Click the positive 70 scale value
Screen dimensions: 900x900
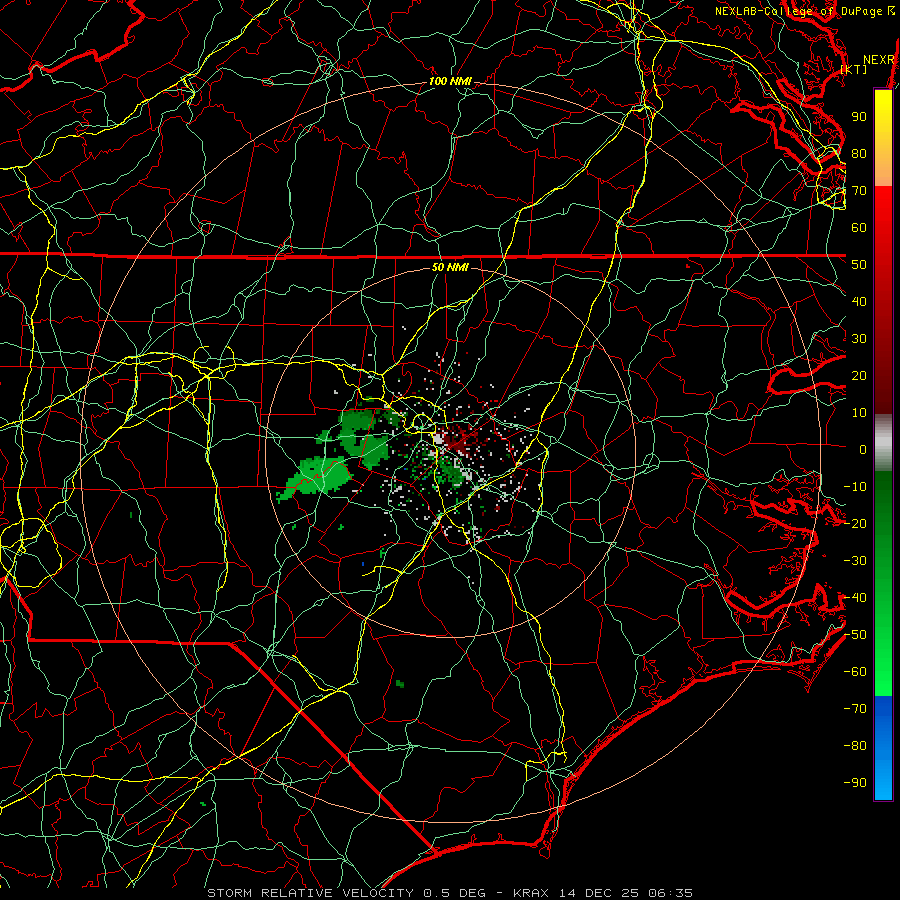pyautogui.click(x=859, y=191)
